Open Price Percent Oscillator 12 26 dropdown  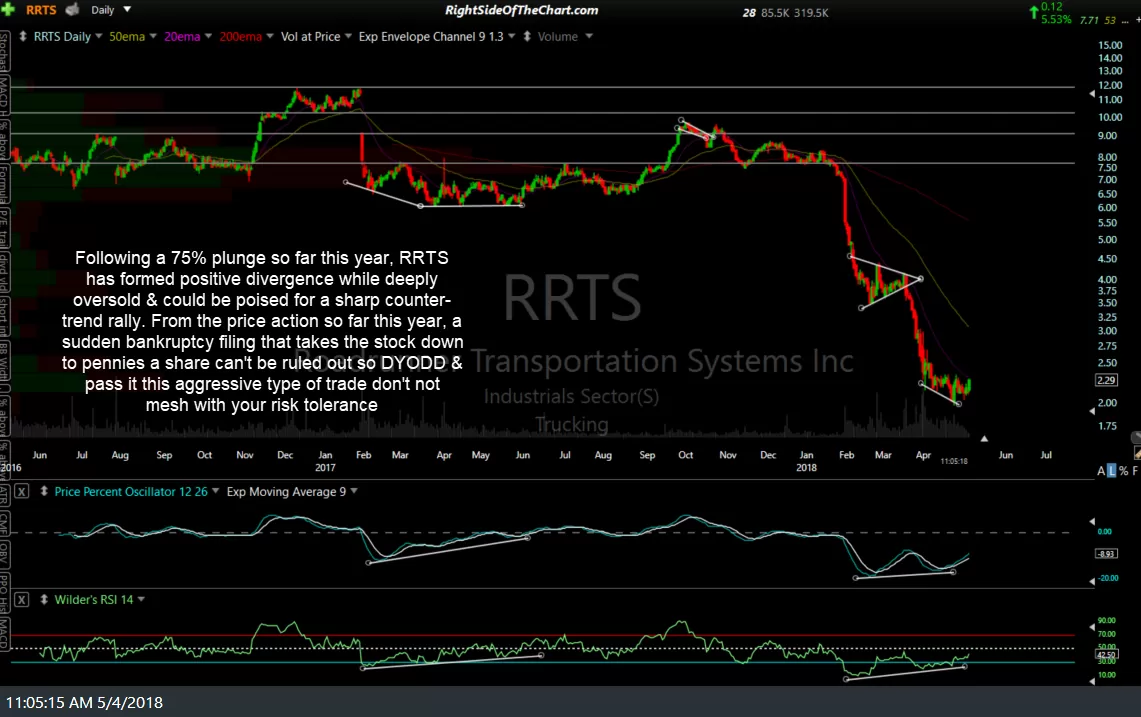pos(215,491)
